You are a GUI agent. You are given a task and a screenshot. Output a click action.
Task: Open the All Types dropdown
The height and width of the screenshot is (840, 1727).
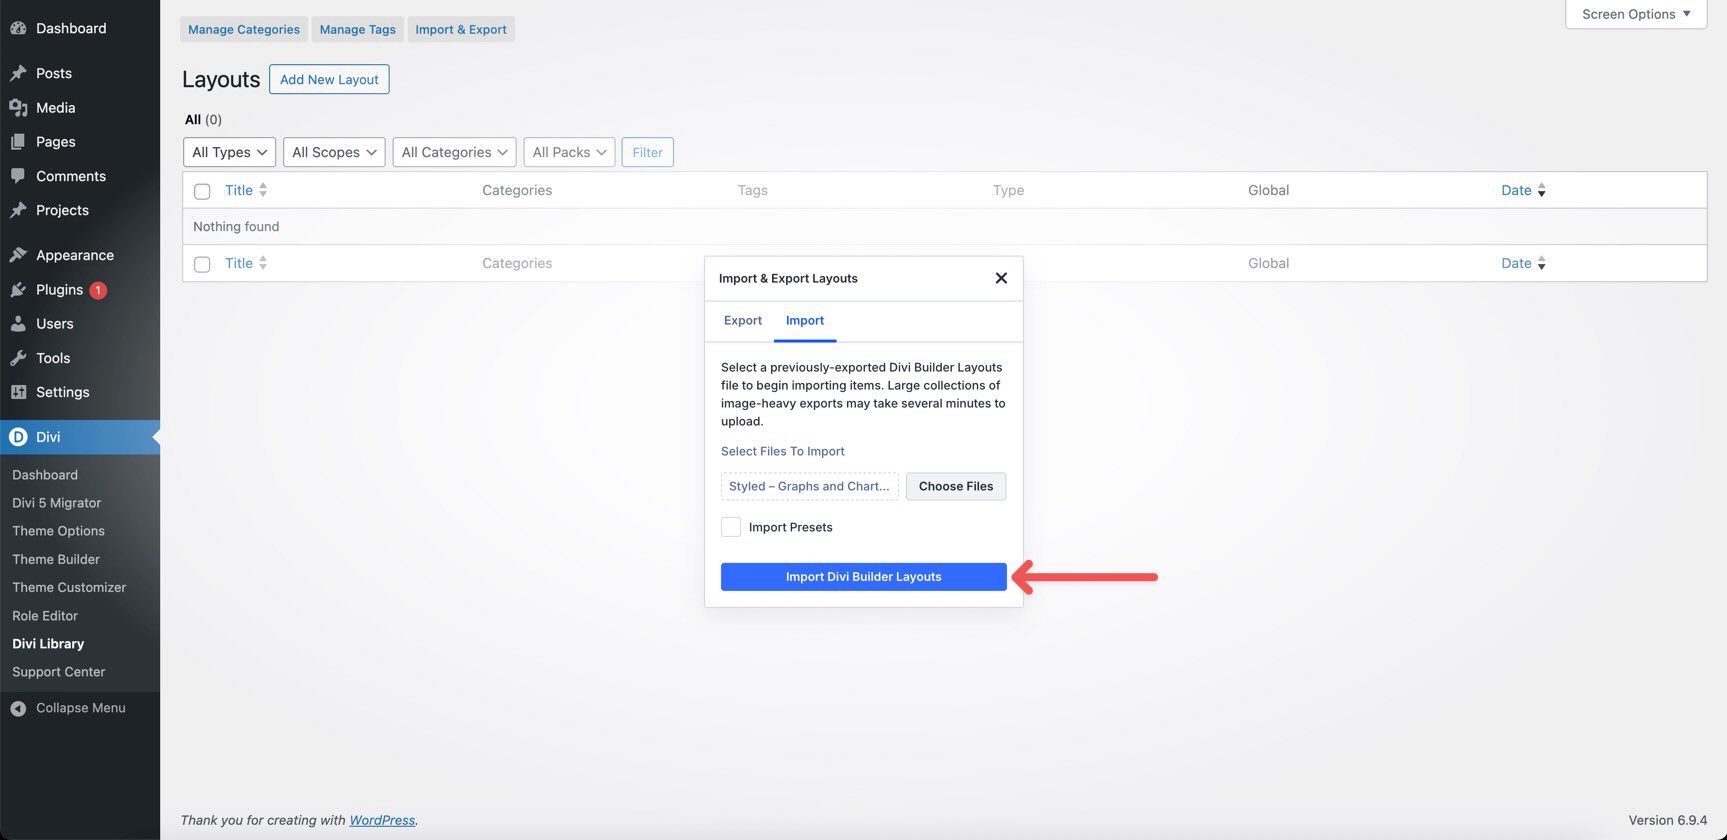[230, 152]
